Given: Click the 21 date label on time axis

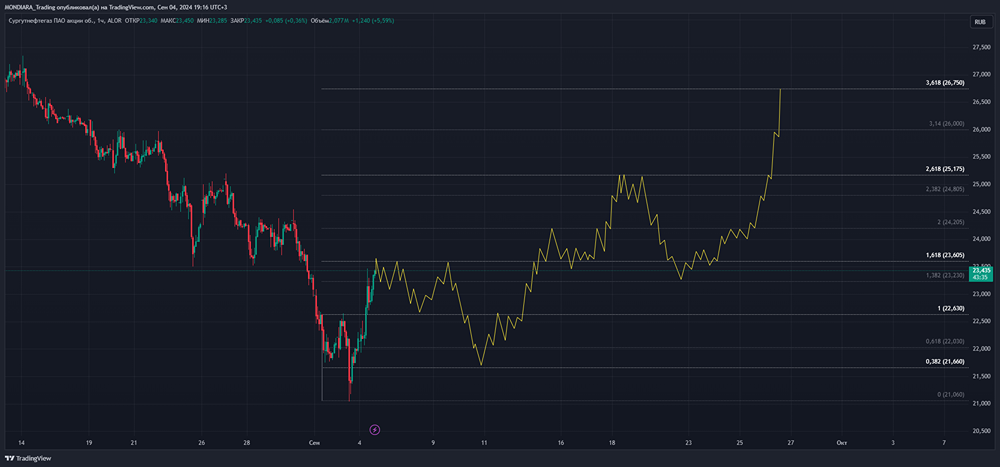Looking at the screenshot, I should coord(133,443).
